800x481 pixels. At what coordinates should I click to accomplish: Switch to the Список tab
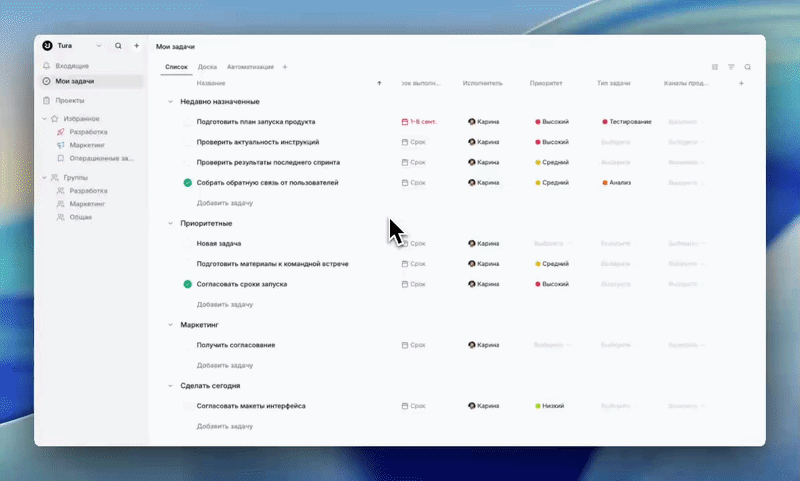pyautogui.click(x=176, y=67)
